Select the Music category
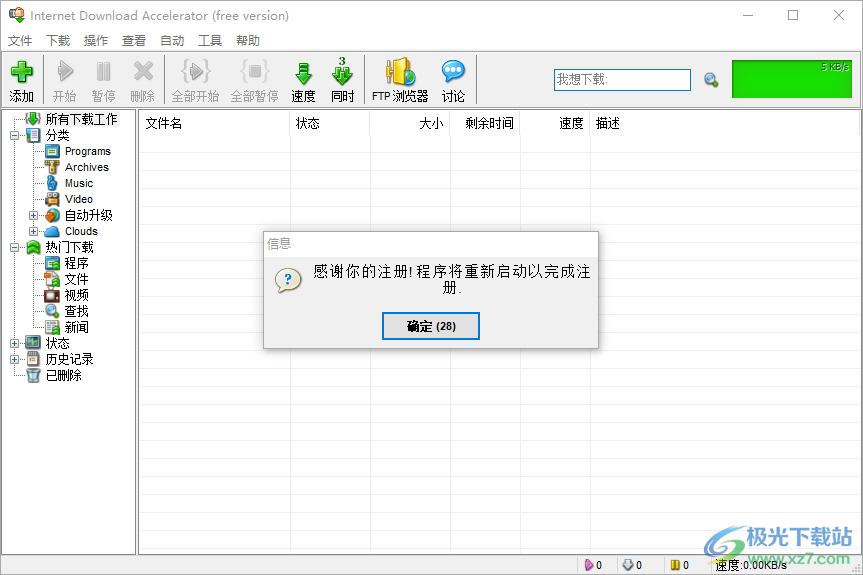 [79, 183]
